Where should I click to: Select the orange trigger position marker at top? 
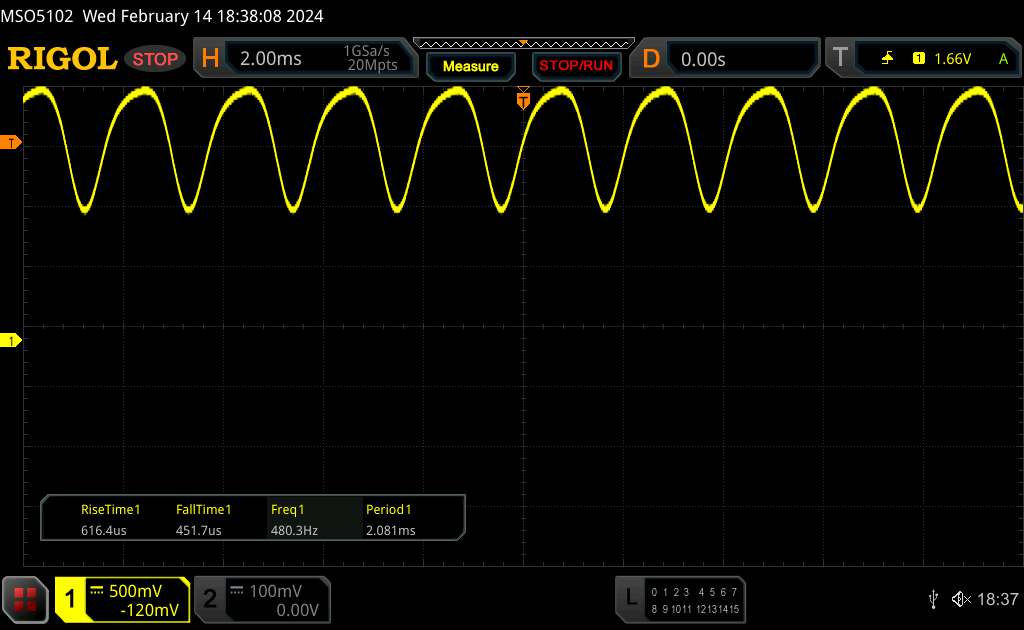point(523,99)
